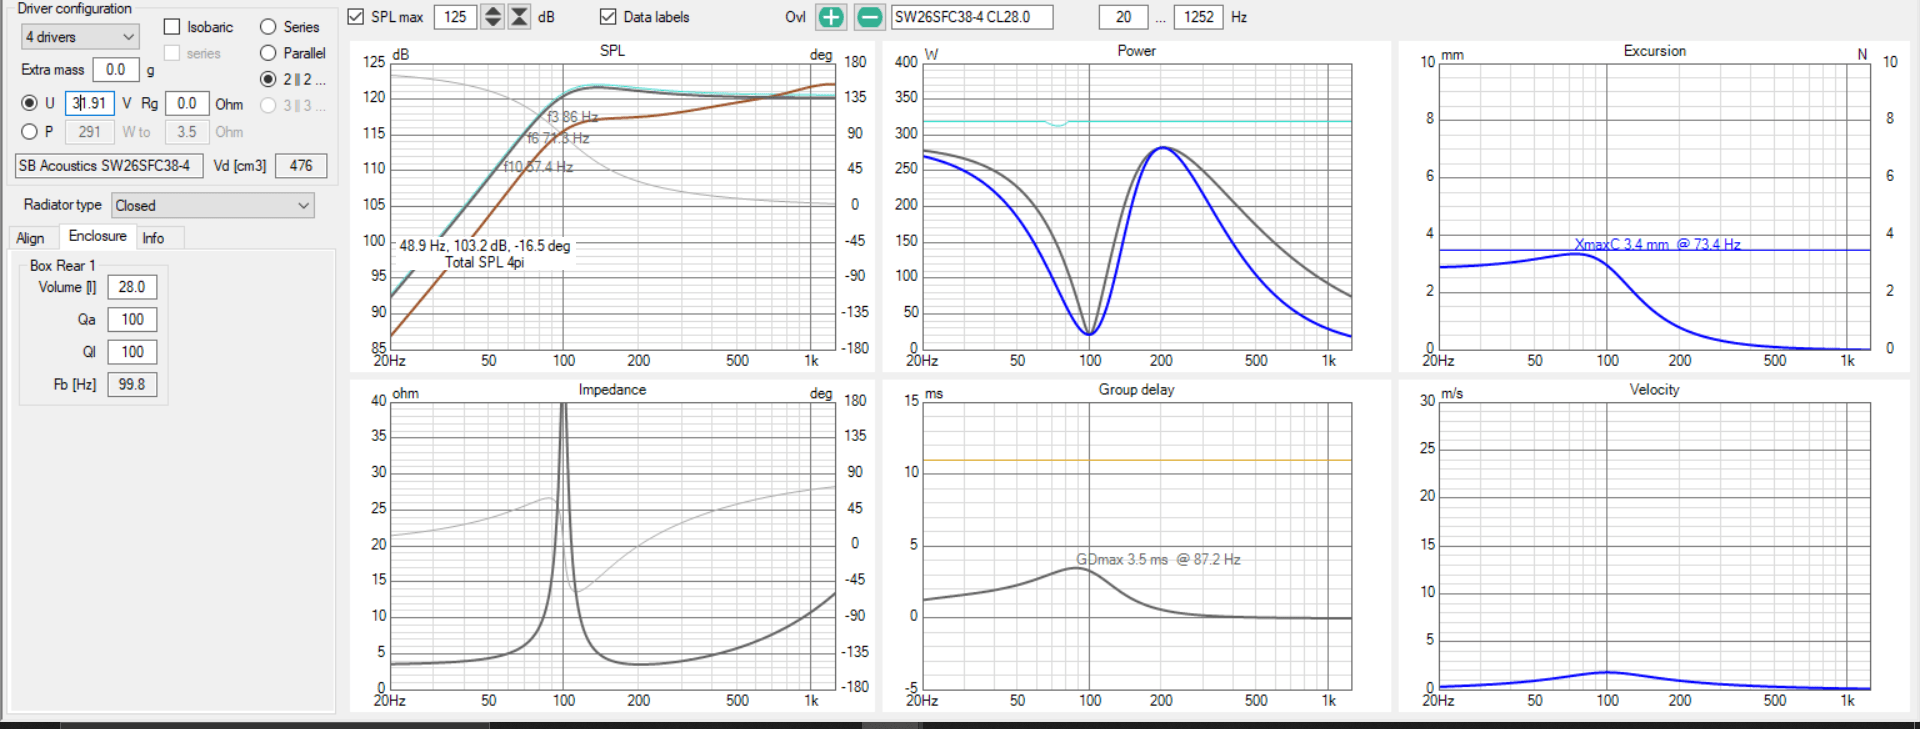Click the Fb [Hz] value field
Screen dimensions: 1920x729
(132, 384)
